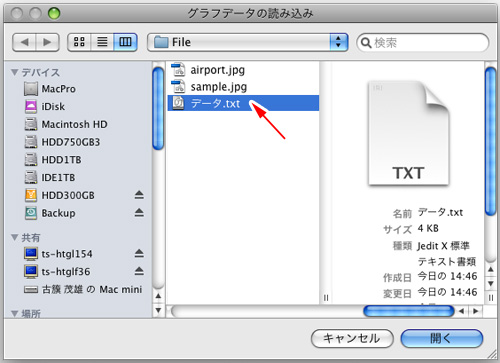
Task: Click horizontal scroll left arrow
Action: click(x=462, y=311)
